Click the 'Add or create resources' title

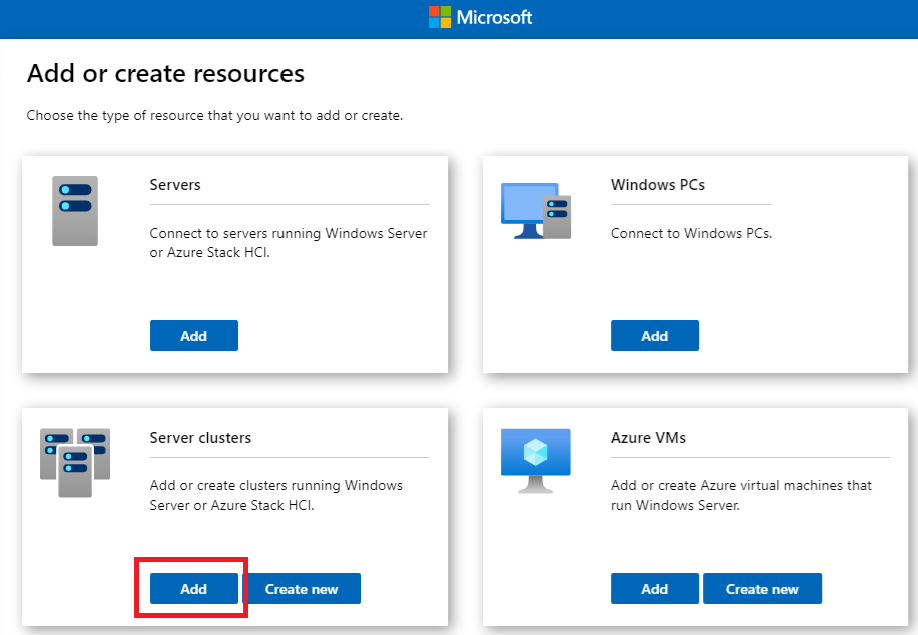coord(165,73)
